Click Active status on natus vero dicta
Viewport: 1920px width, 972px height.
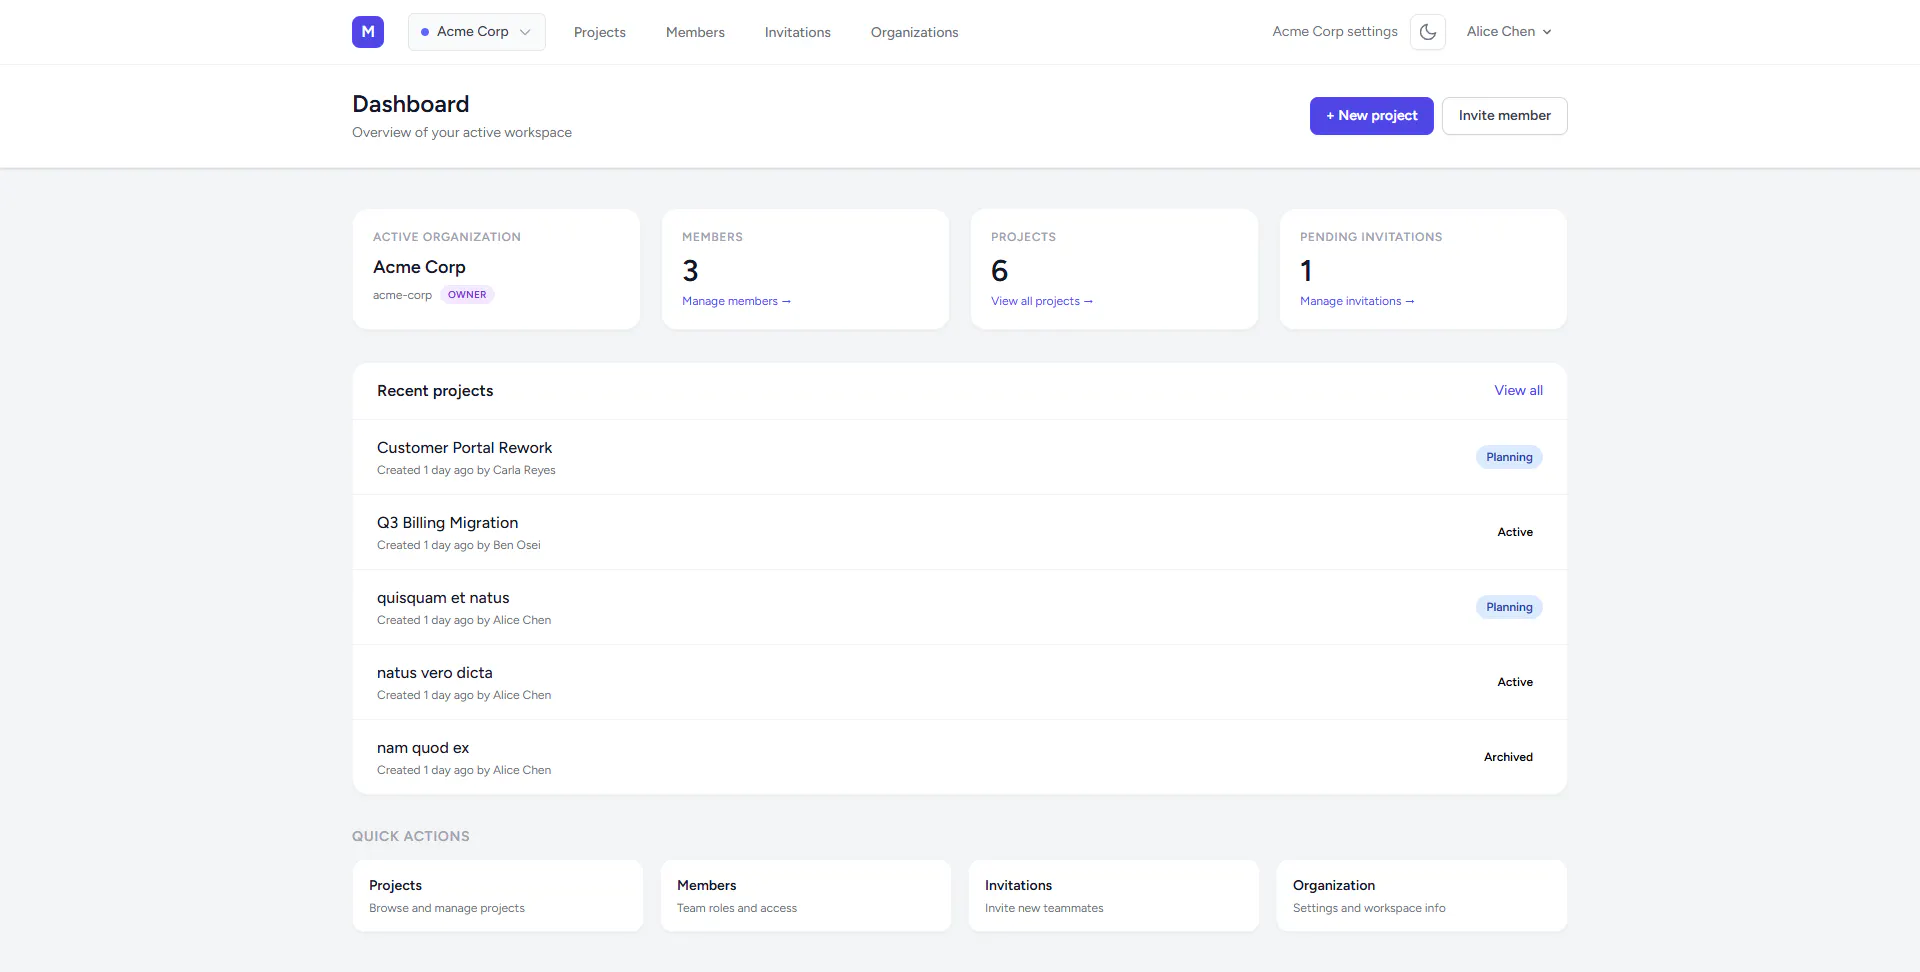(x=1515, y=682)
